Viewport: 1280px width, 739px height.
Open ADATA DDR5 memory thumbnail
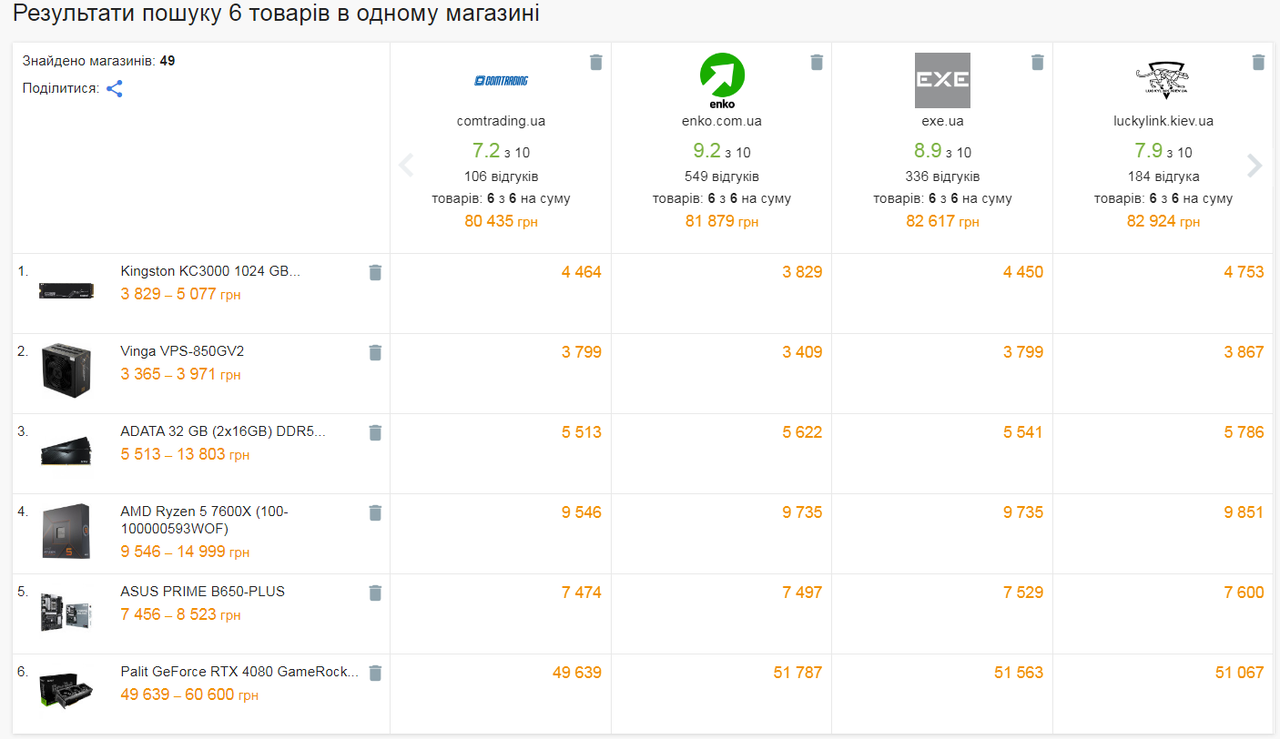[x=67, y=451]
